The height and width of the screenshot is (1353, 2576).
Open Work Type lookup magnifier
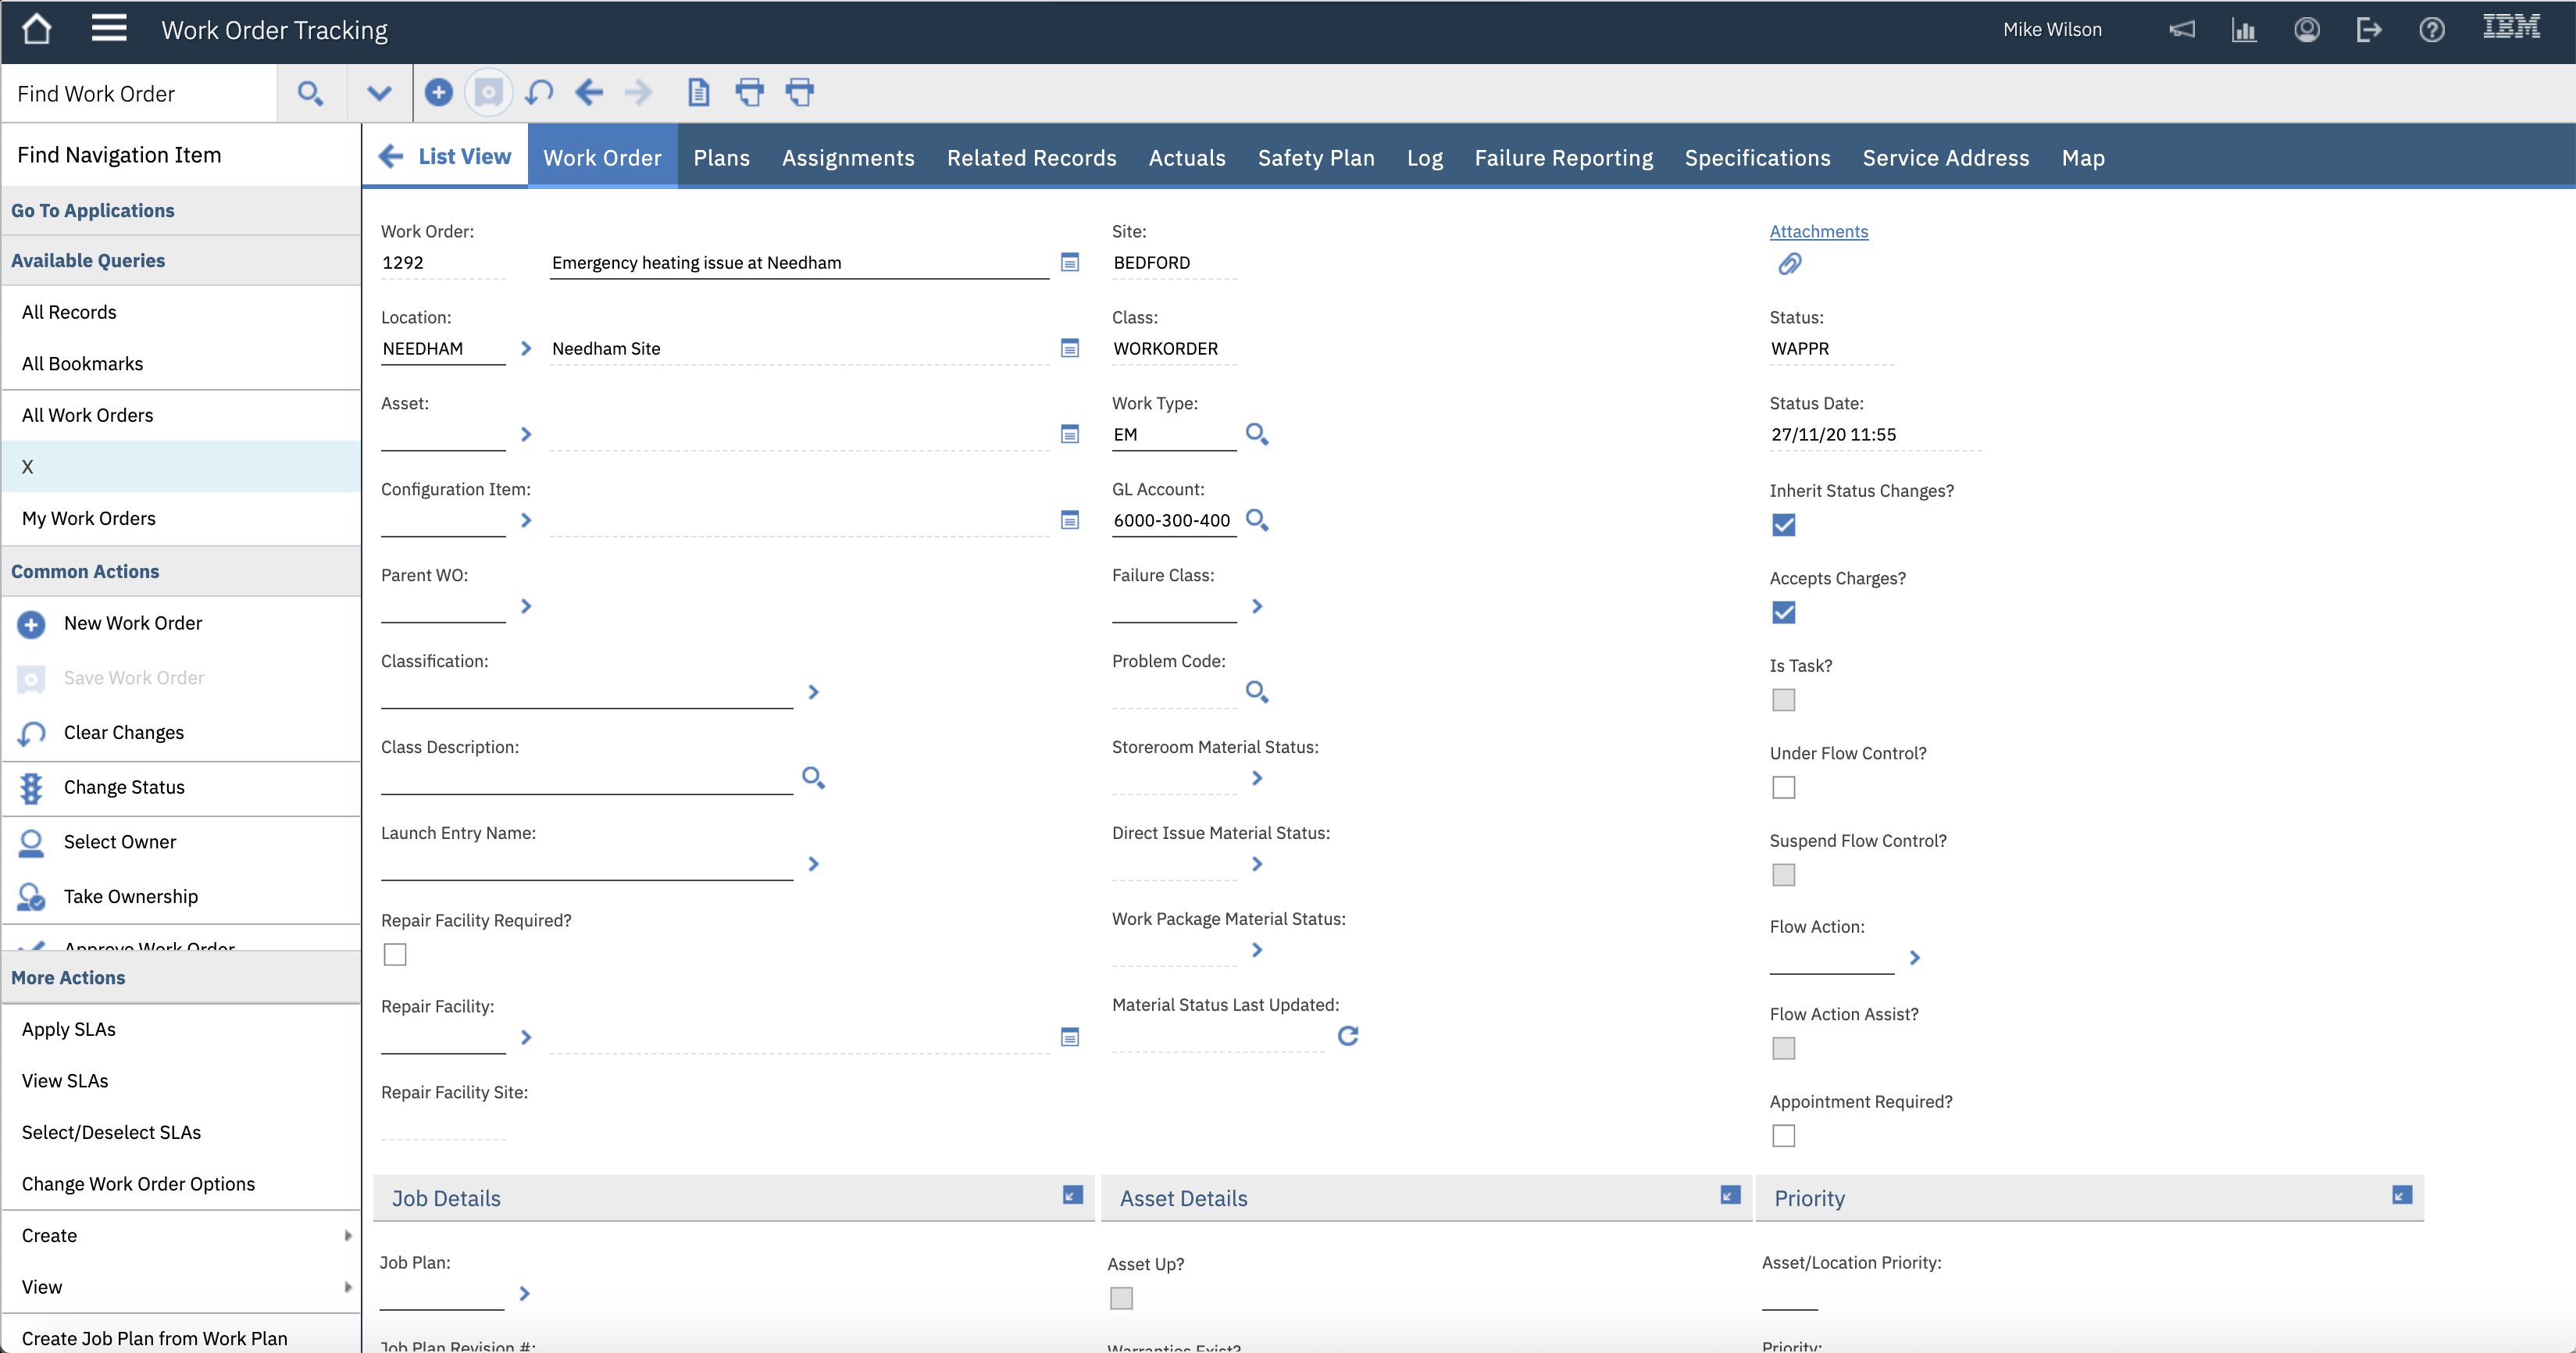coord(1257,434)
